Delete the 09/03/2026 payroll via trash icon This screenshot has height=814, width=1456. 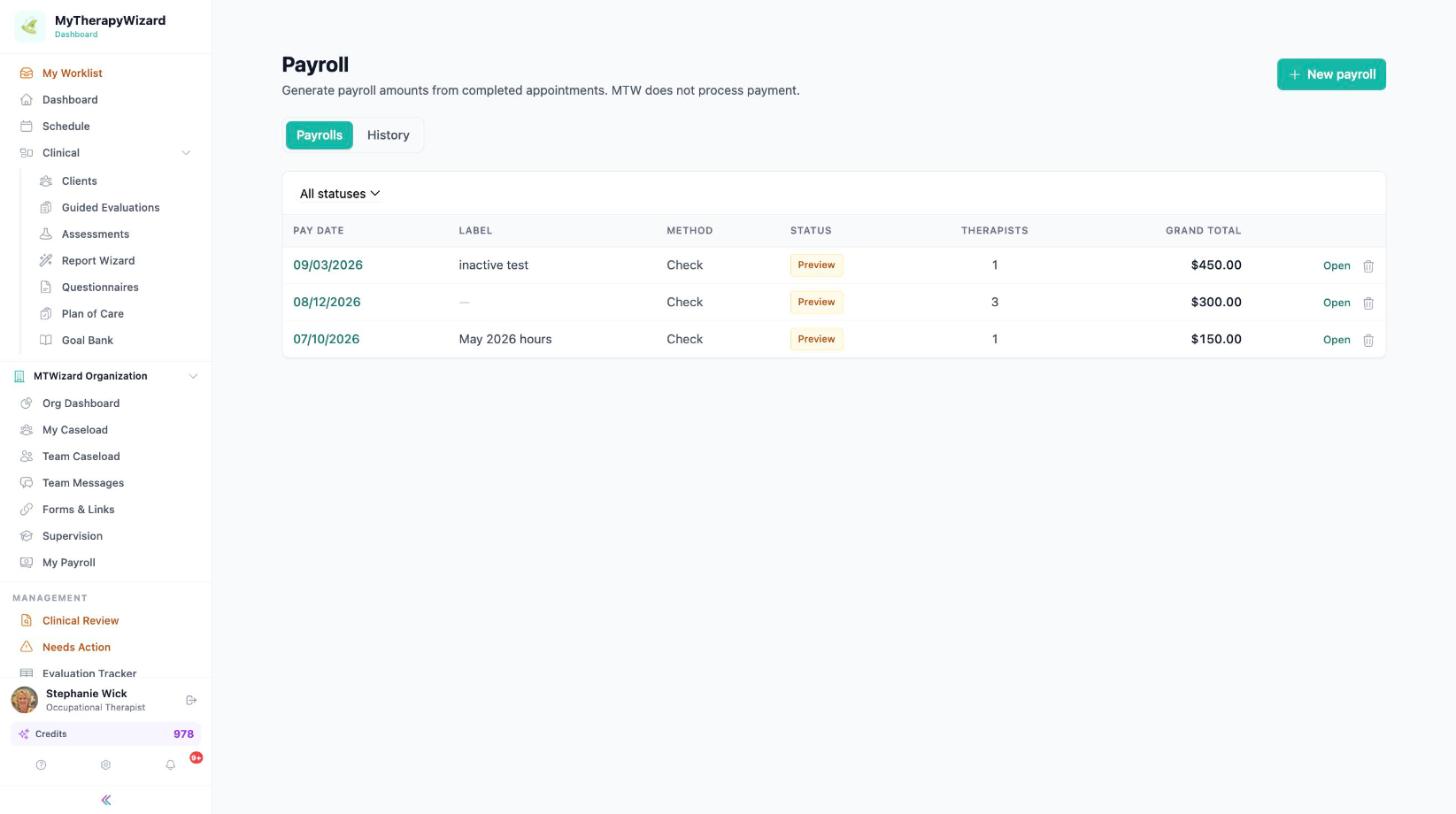[x=1368, y=266]
